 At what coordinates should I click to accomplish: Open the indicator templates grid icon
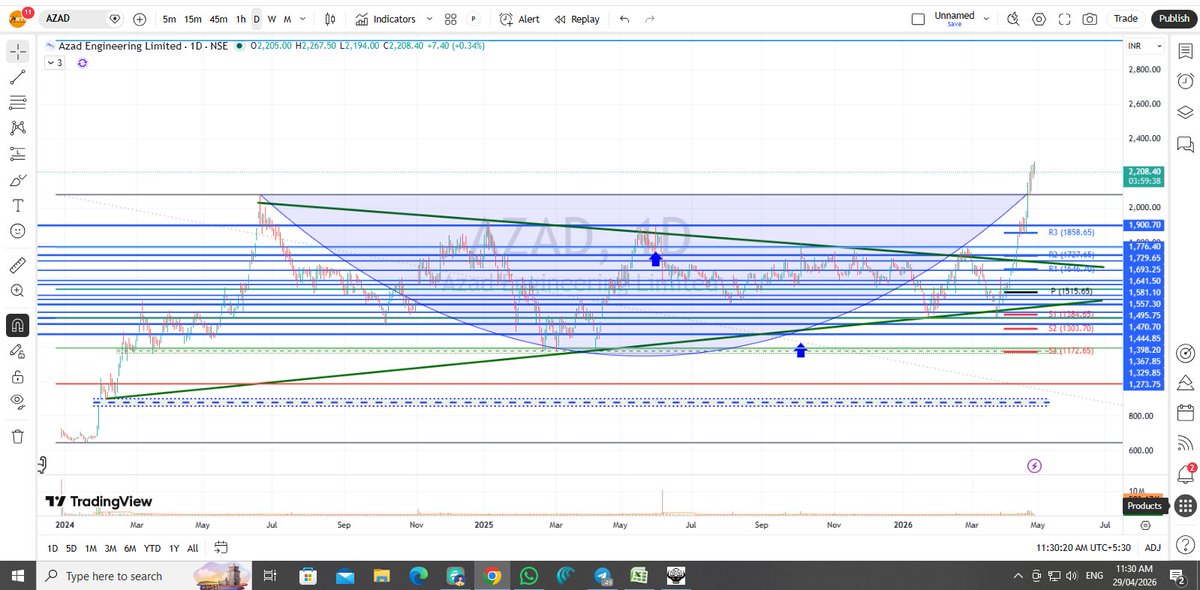(x=450, y=19)
